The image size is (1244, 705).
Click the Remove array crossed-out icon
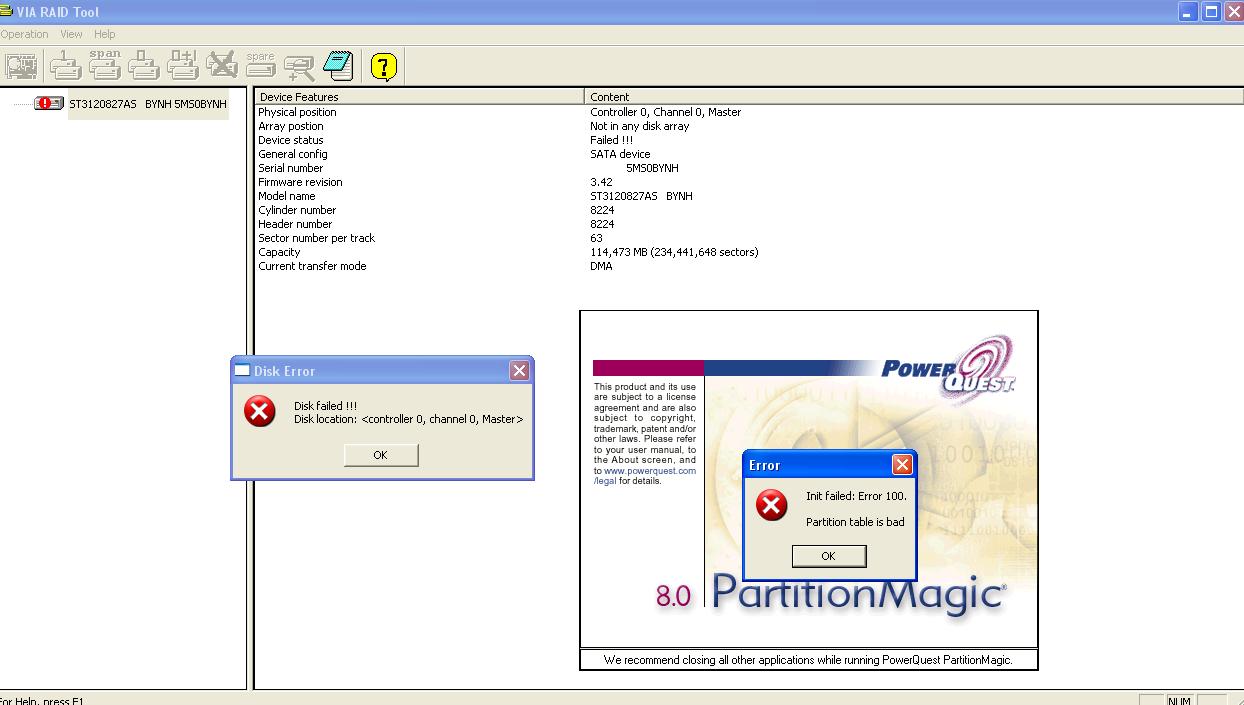[x=222, y=66]
